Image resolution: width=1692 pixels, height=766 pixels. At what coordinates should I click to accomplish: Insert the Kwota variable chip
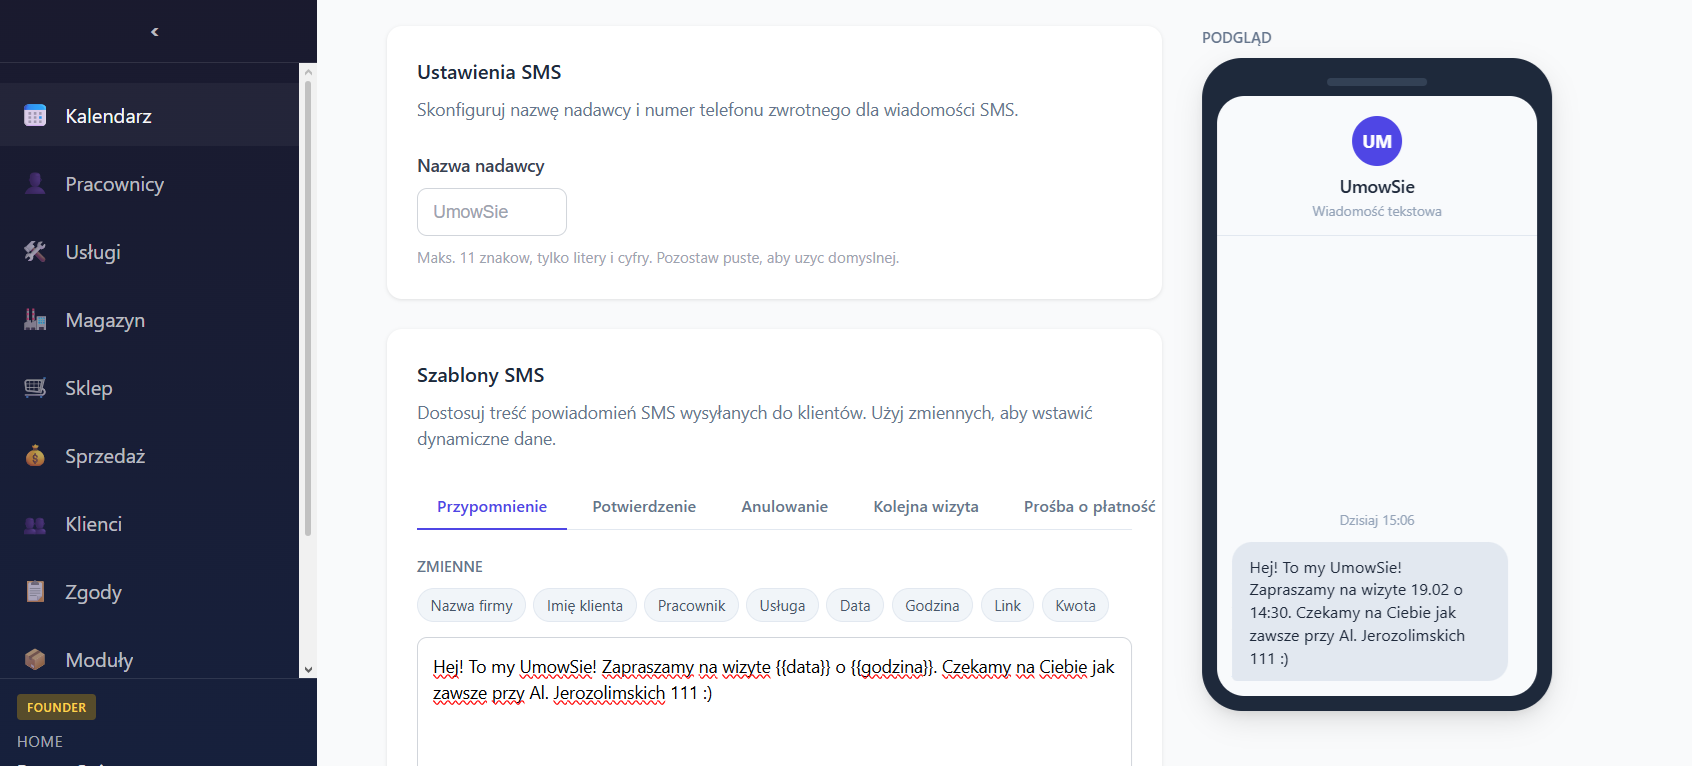tap(1075, 605)
